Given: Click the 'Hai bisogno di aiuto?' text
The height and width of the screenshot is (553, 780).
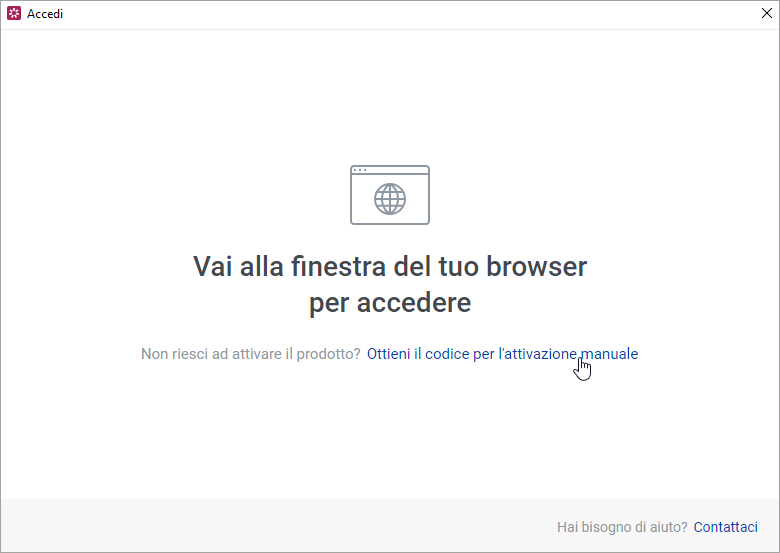Looking at the screenshot, I should point(621,527).
